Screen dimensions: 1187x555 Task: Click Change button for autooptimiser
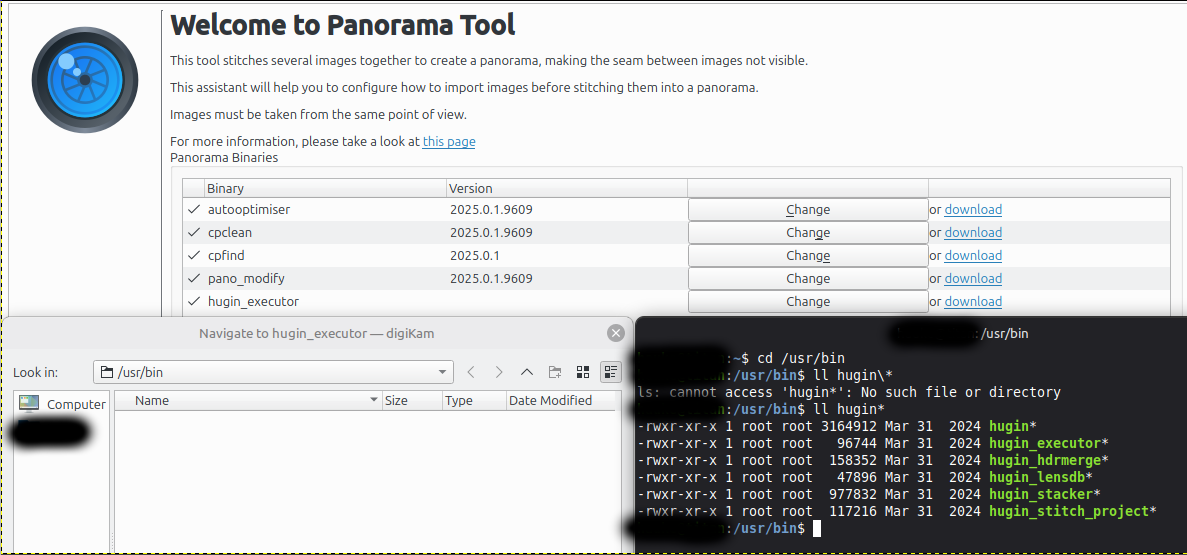(x=807, y=210)
